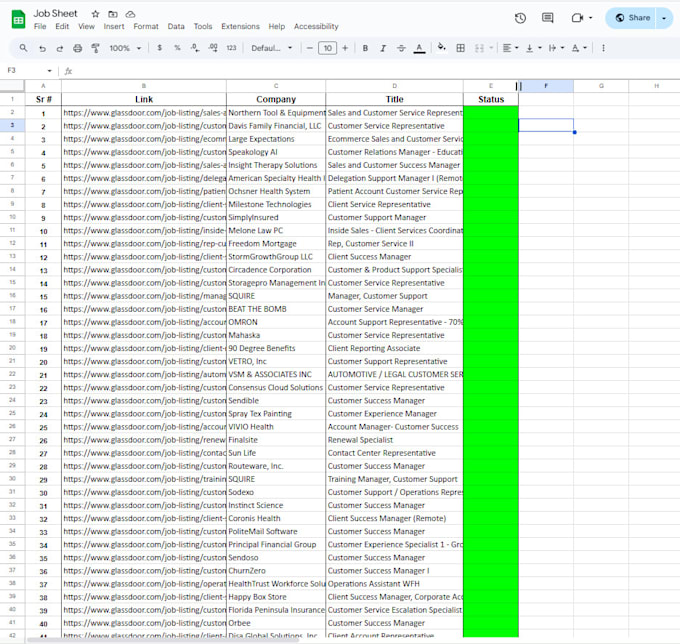The height and width of the screenshot is (644, 680).
Task: Click the horizontal scrollbar
Action: 163,640
